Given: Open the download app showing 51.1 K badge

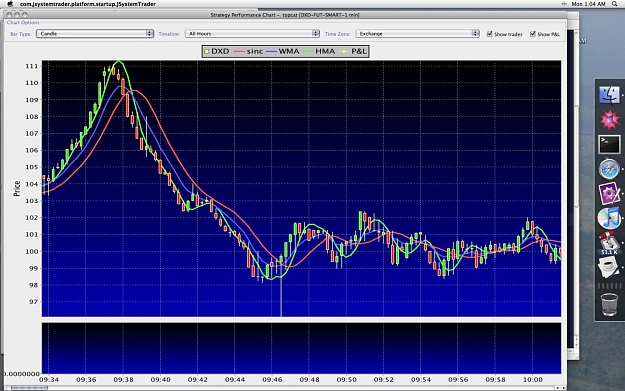Looking at the screenshot, I should (609, 243).
